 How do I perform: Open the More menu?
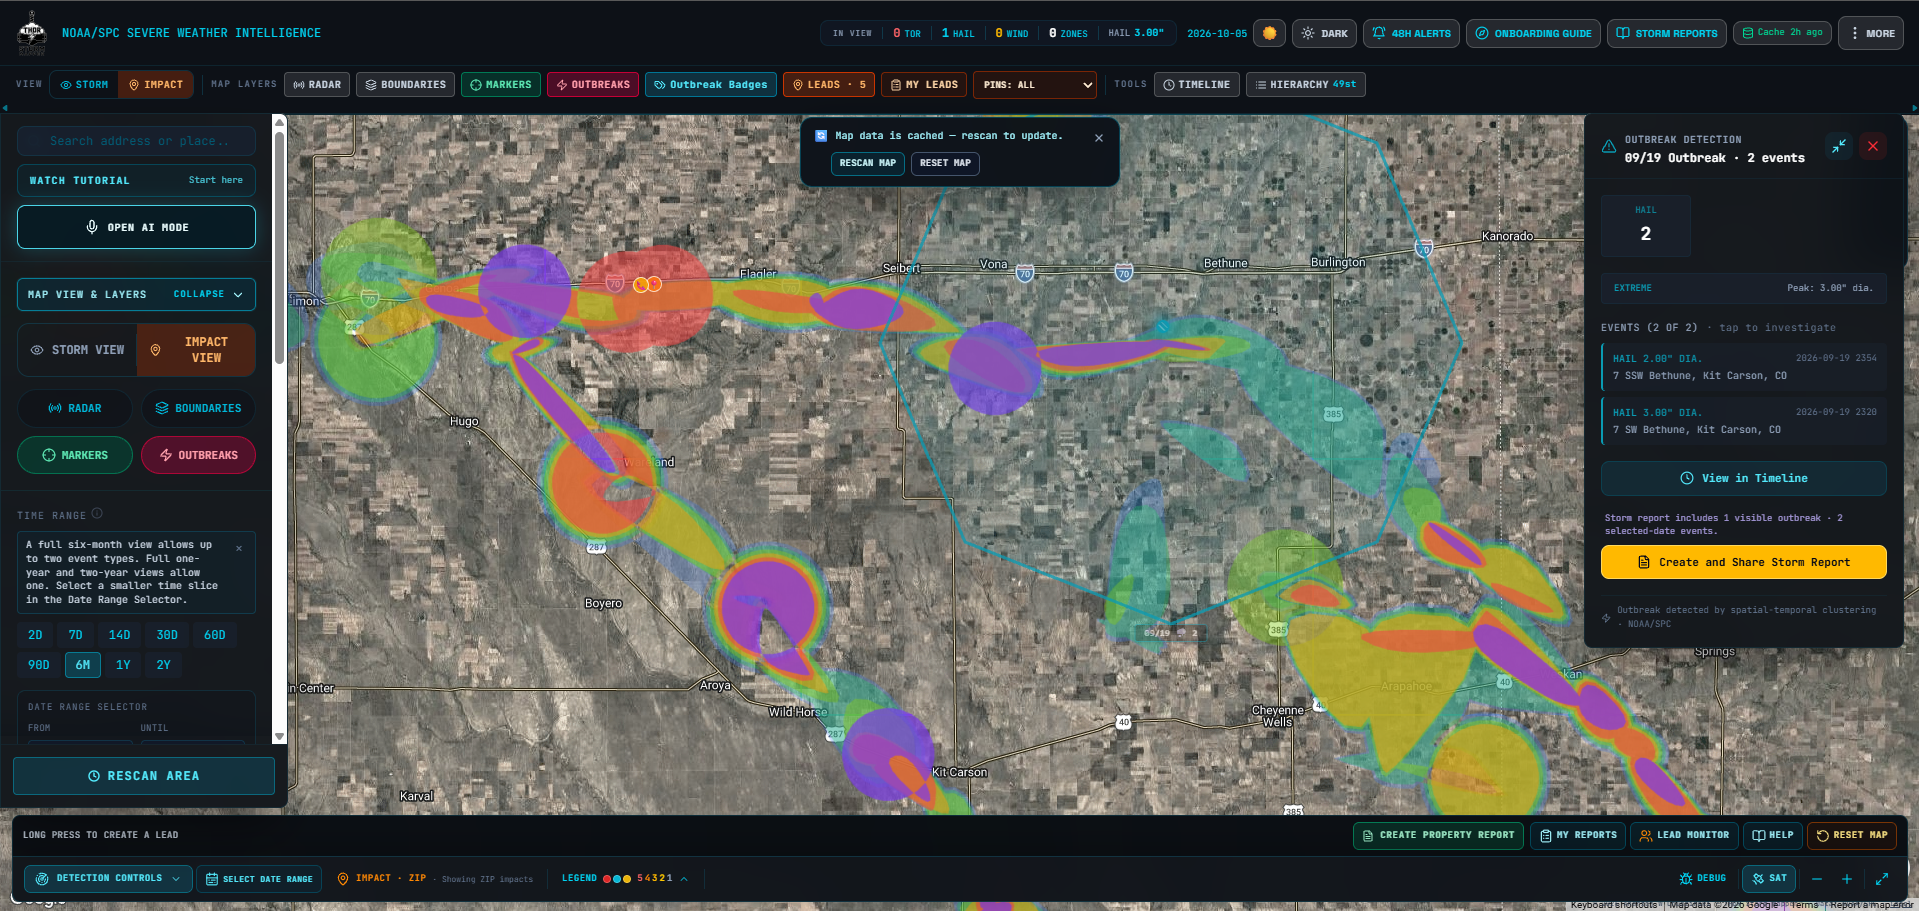[1871, 33]
